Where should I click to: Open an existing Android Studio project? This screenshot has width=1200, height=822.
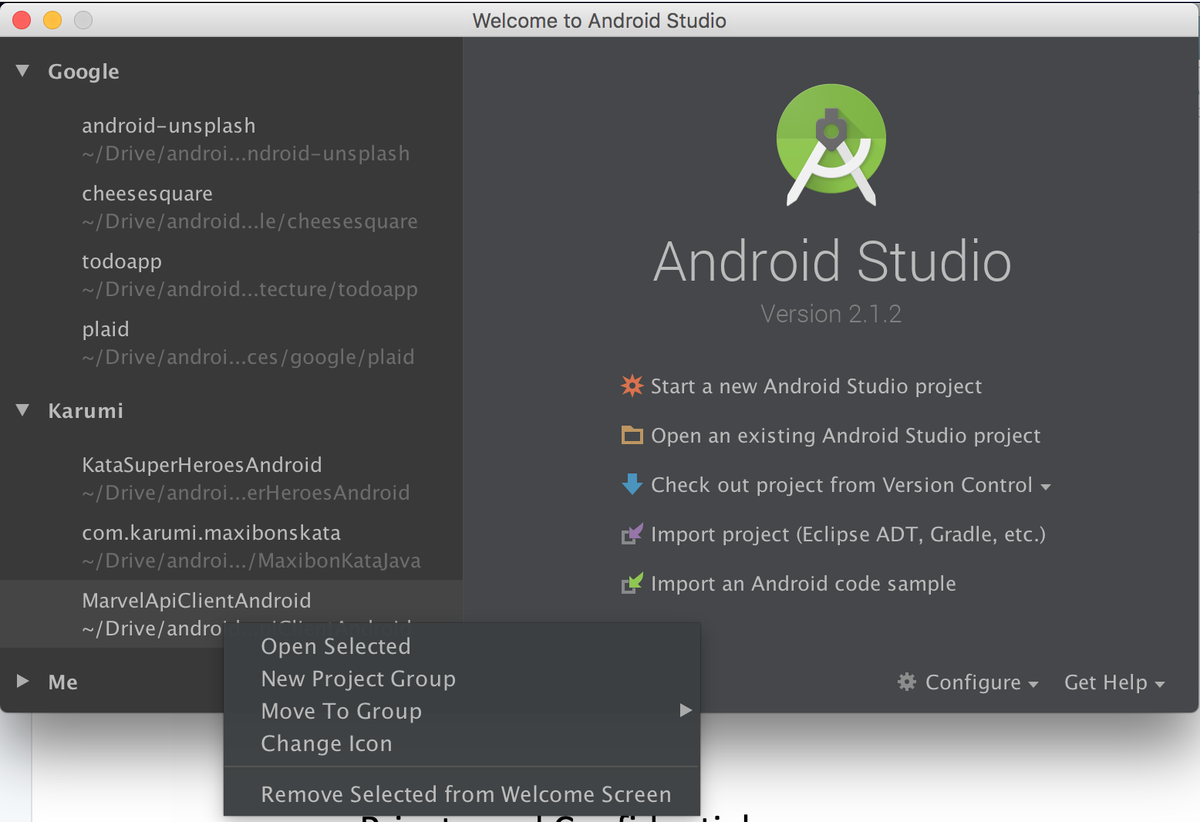tap(846, 436)
